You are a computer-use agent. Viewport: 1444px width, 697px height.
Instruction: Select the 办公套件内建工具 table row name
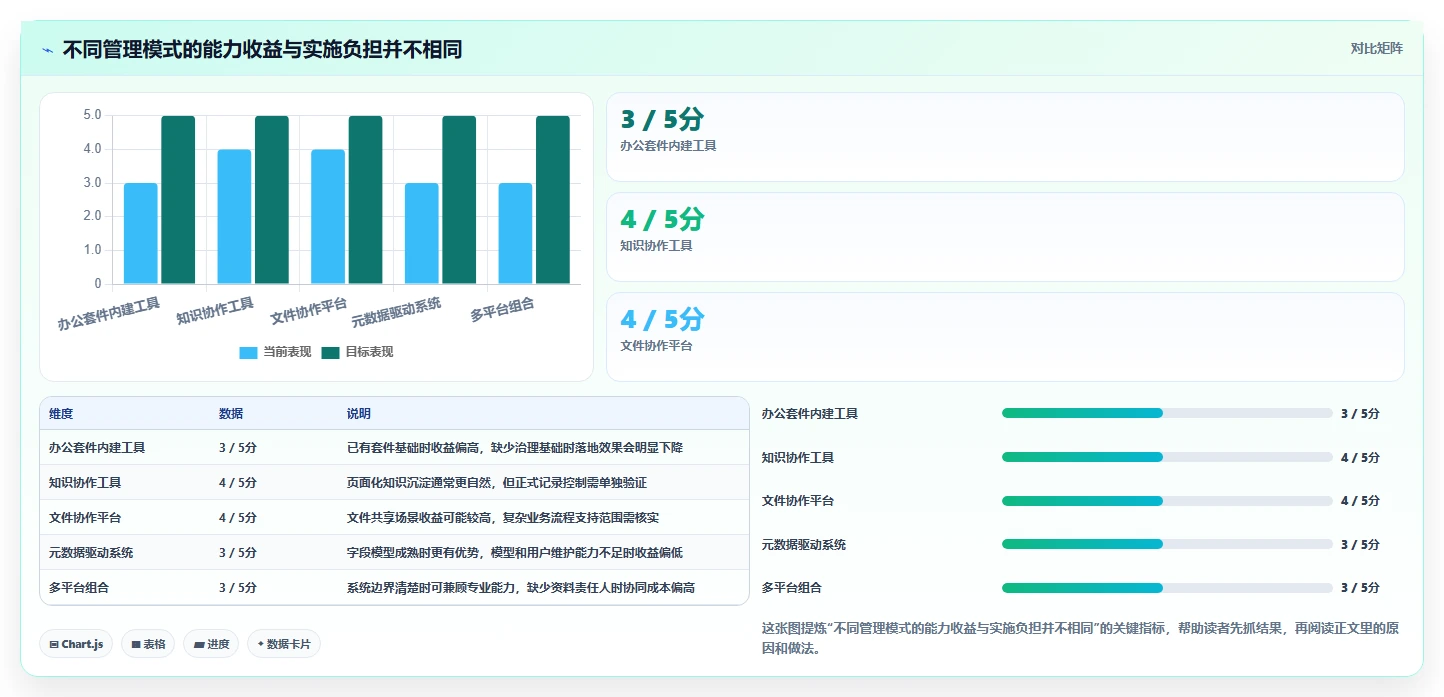(x=97, y=448)
